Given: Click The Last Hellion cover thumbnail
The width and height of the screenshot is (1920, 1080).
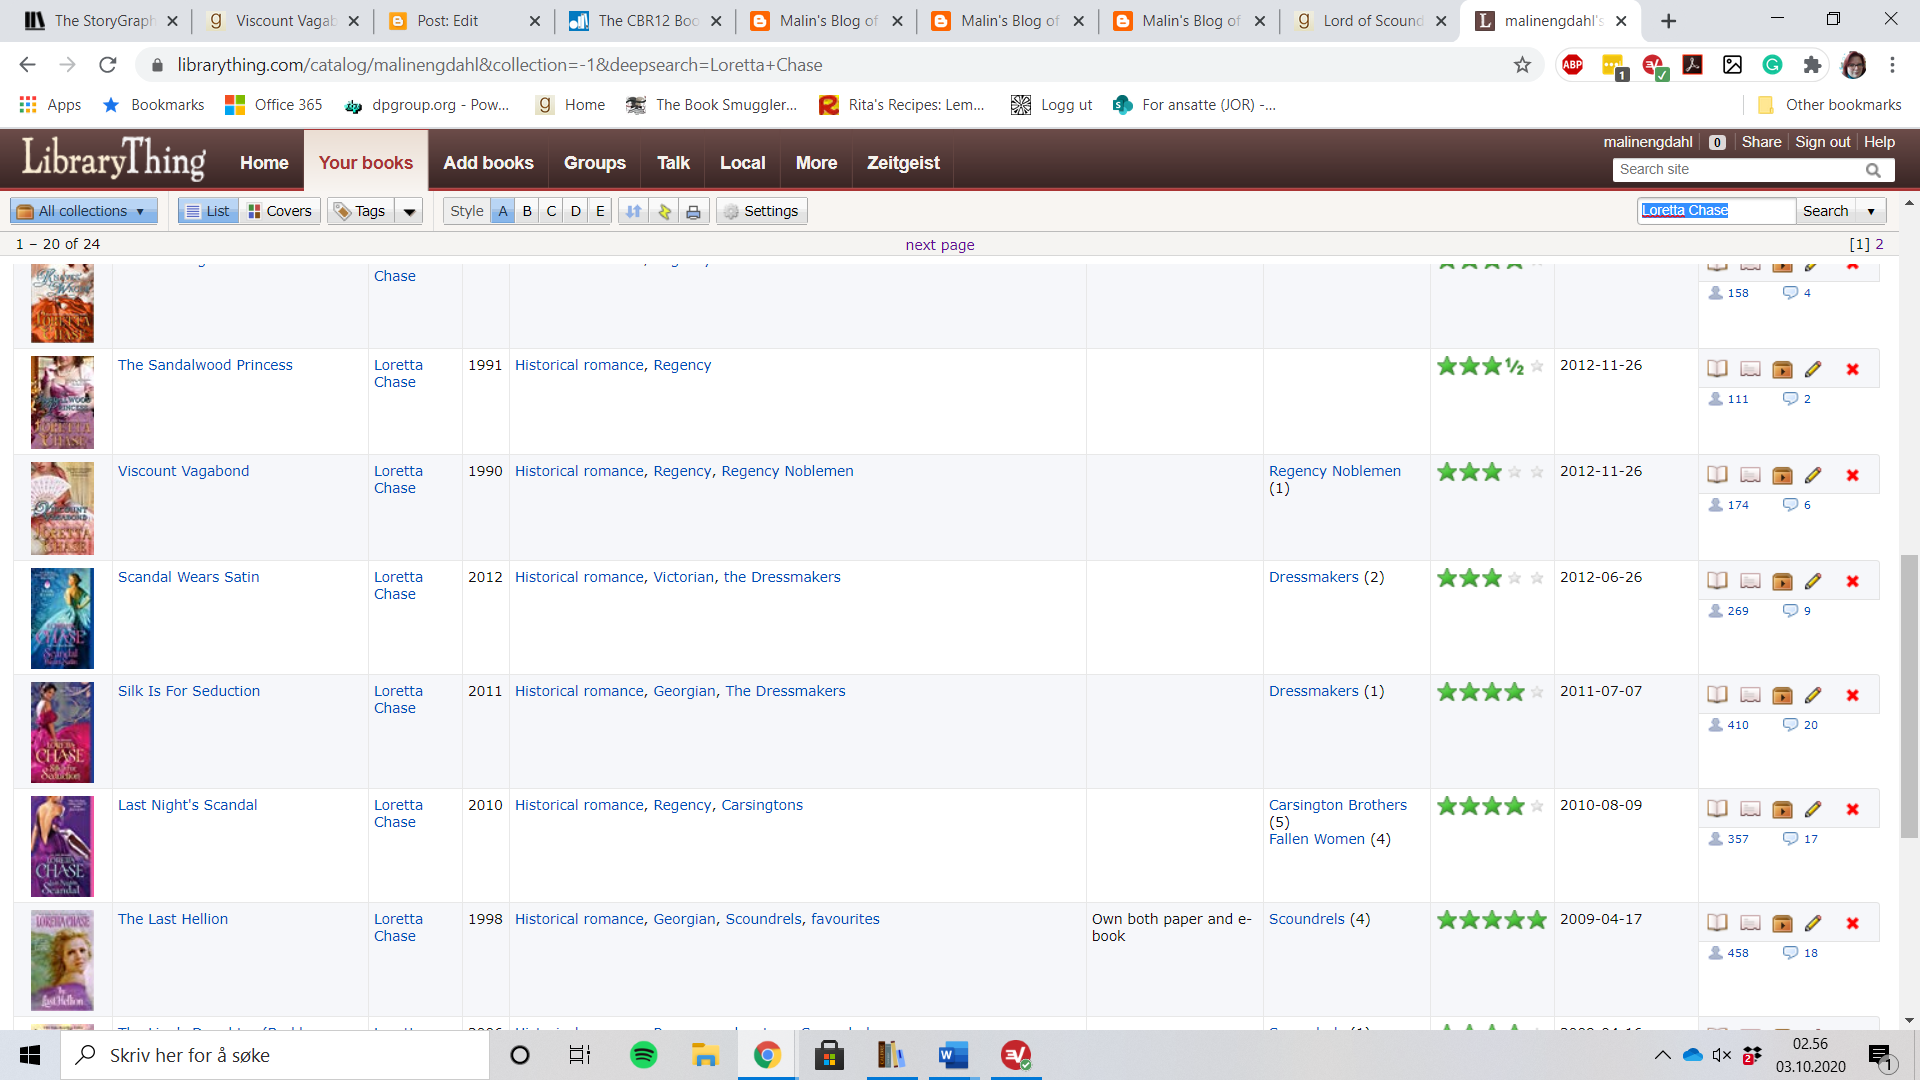Looking at the screenshot, I should 62,960.
